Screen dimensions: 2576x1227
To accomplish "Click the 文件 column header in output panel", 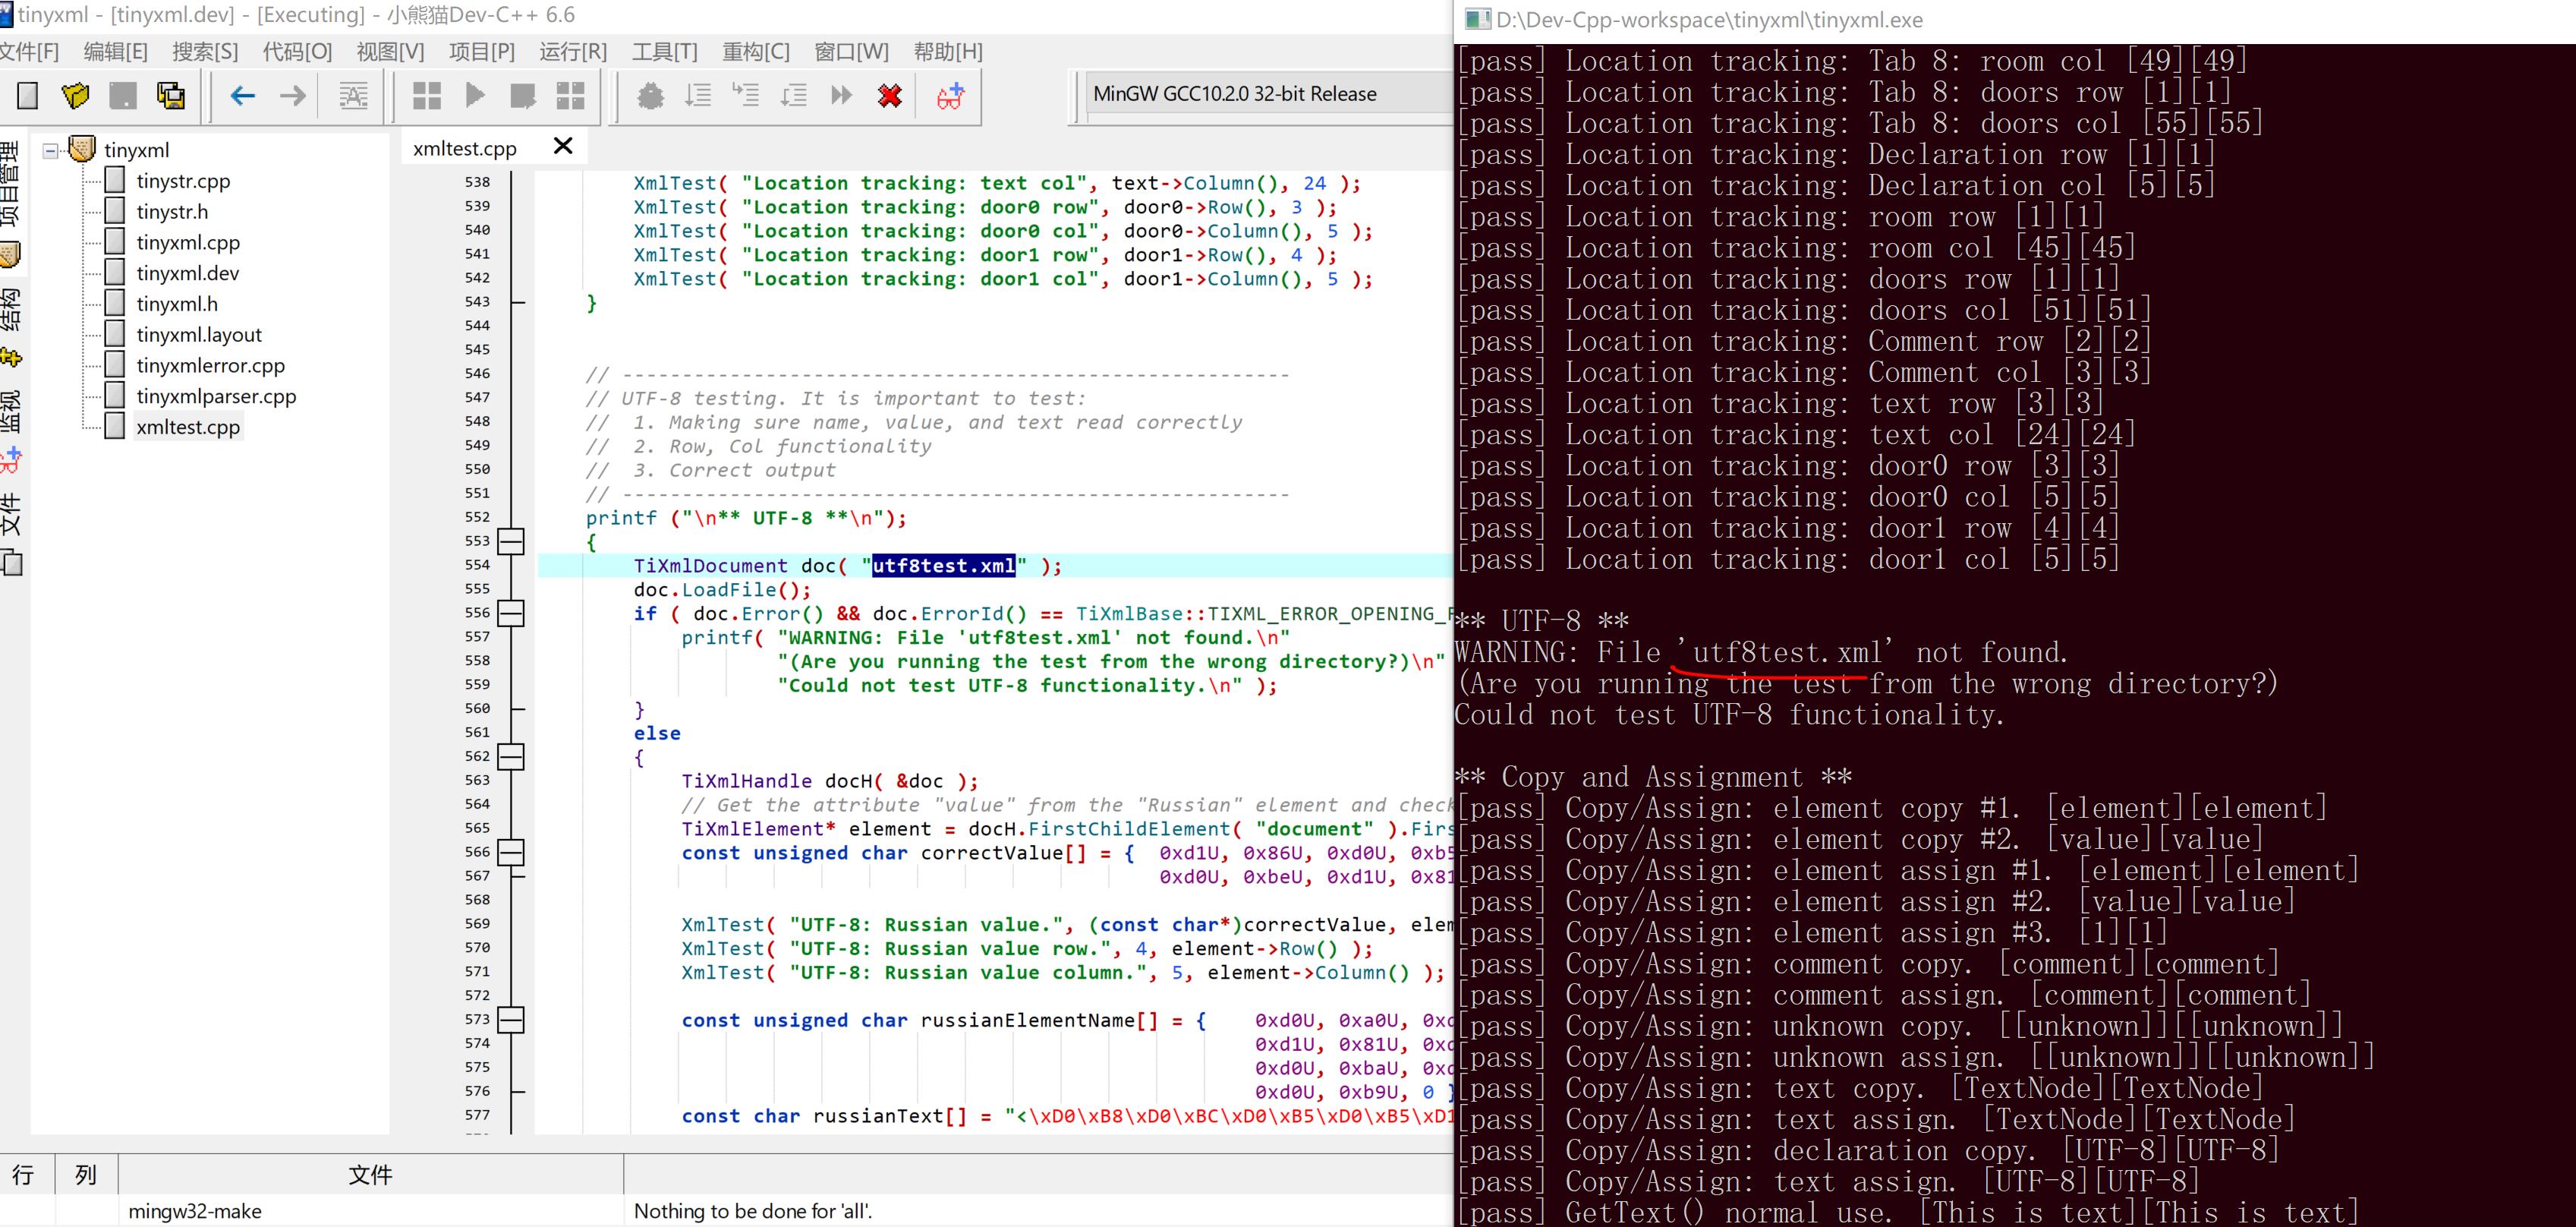I will (370, 1174).
